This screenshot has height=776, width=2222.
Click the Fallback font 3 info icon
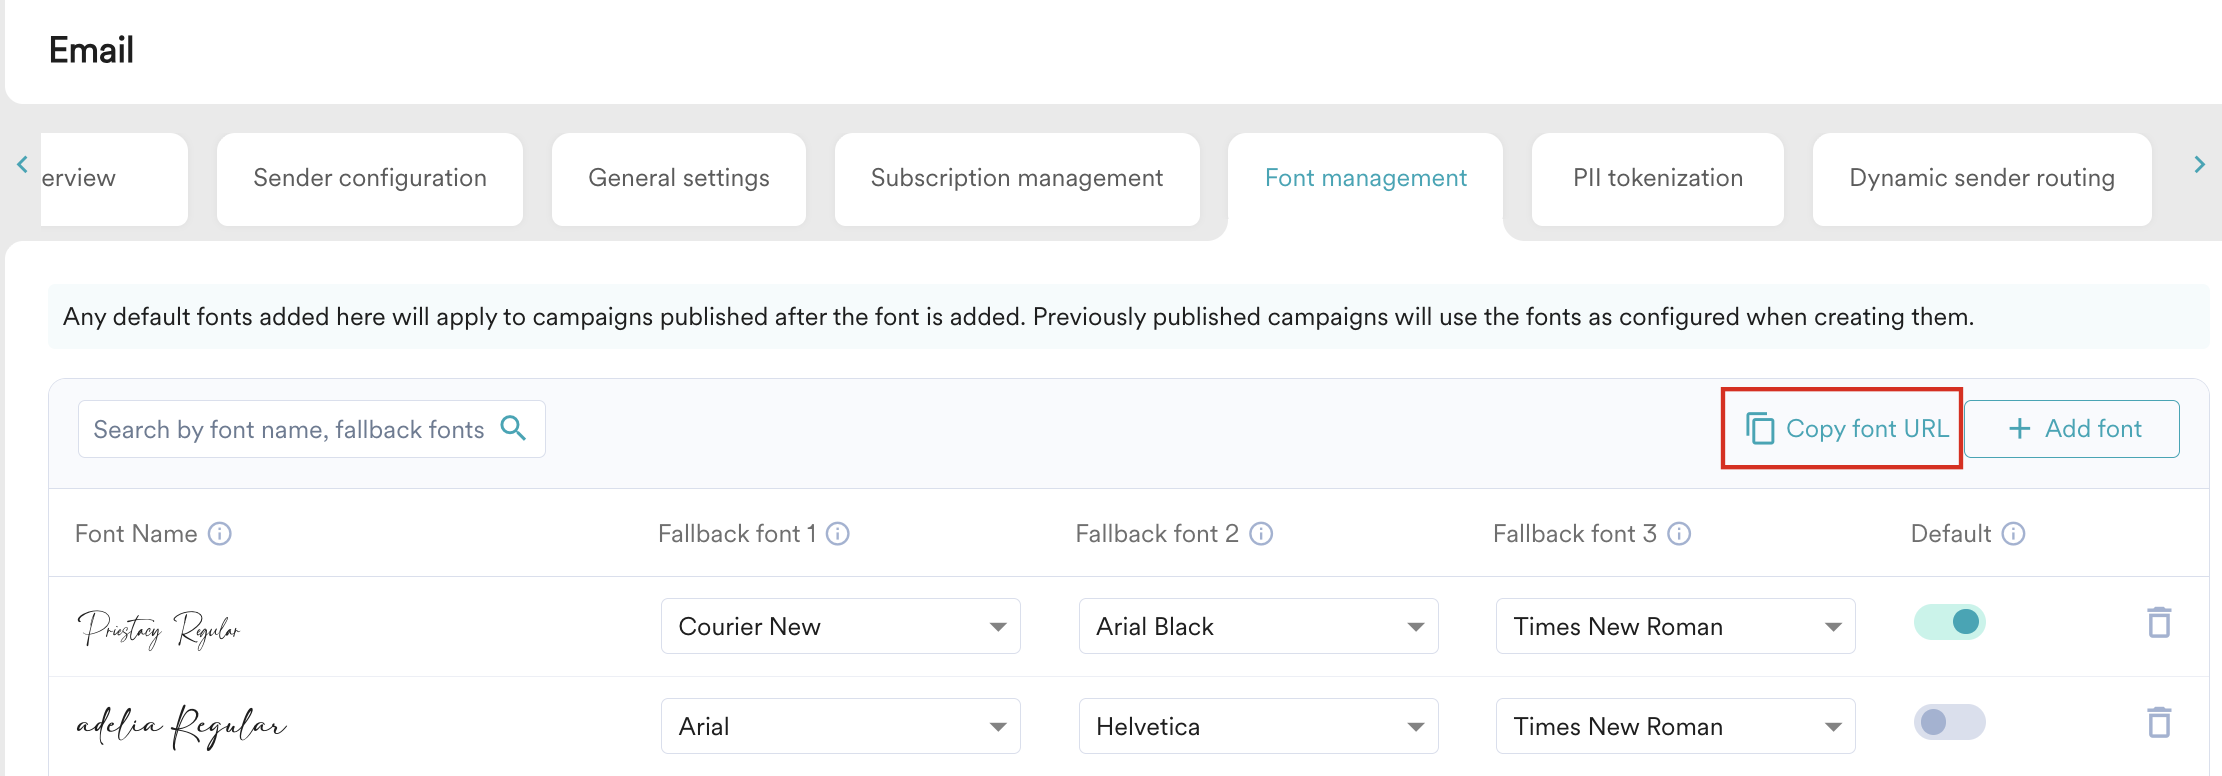[x=1679, y=534]
